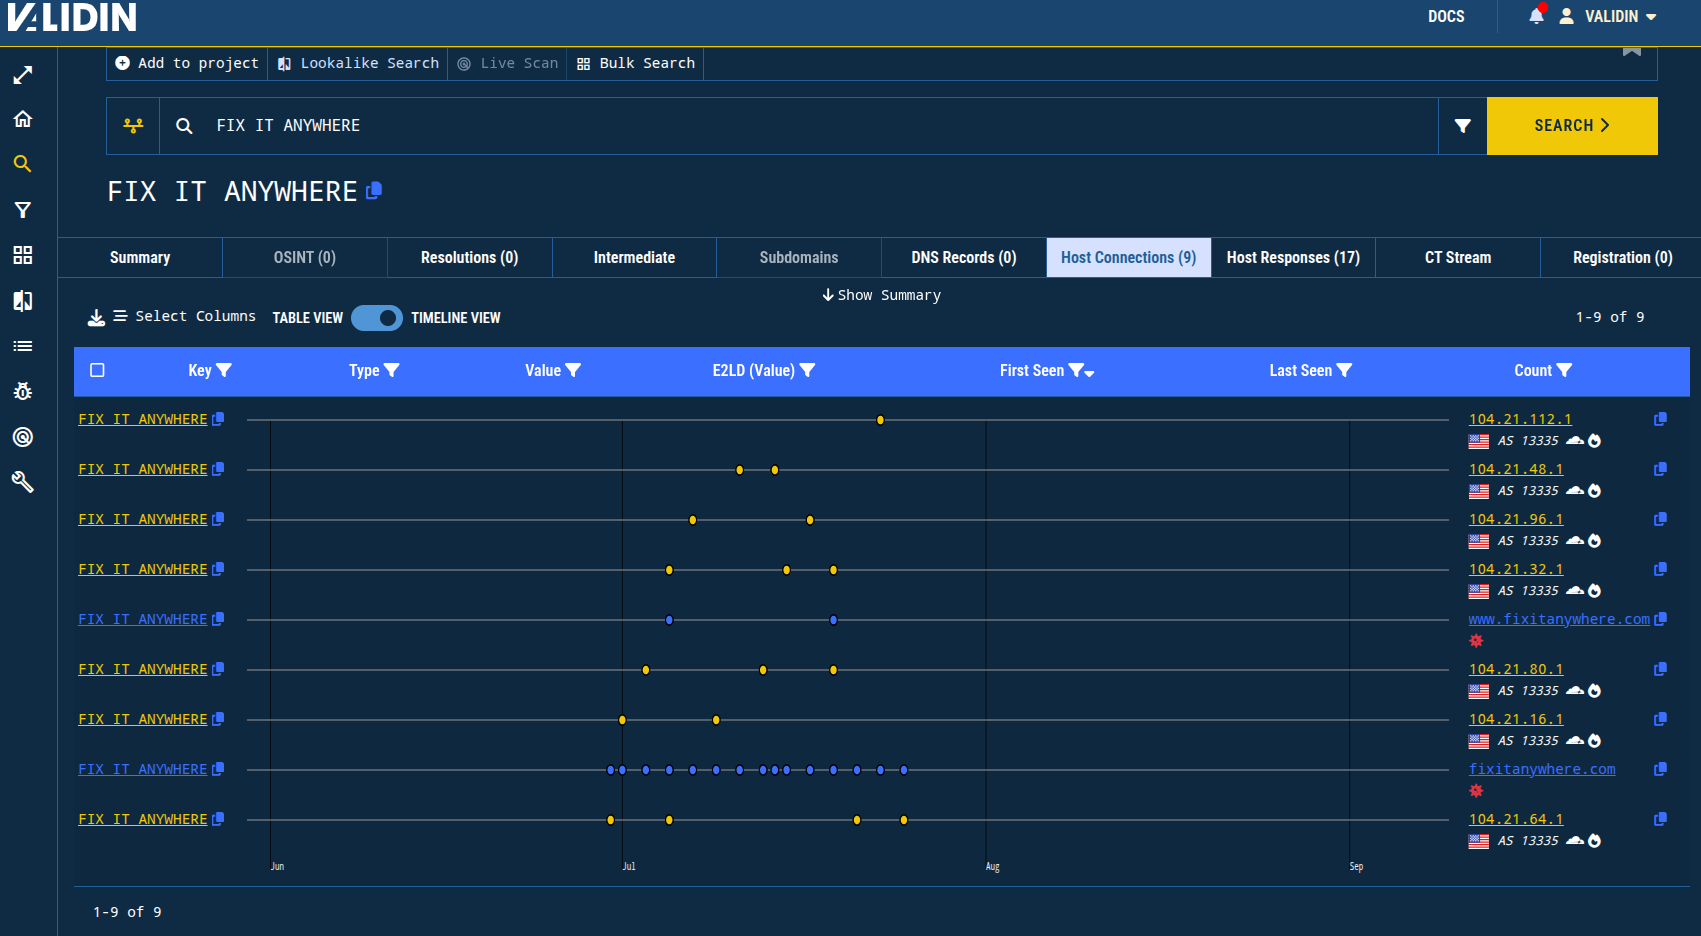The height and width of the screenshot is (936, 1701).
Task: Open Lookalike Search
Action: point(358,63)
